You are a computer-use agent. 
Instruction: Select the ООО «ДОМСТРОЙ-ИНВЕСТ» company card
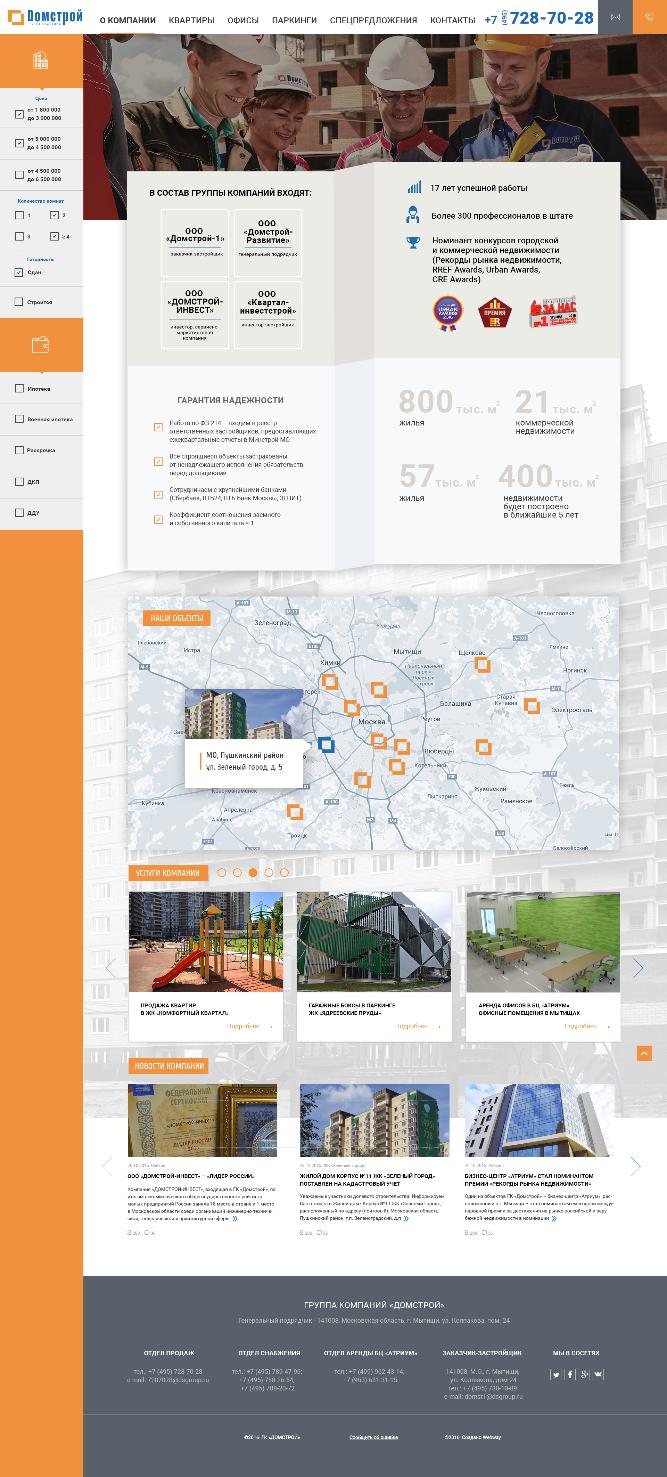(194, 315)
